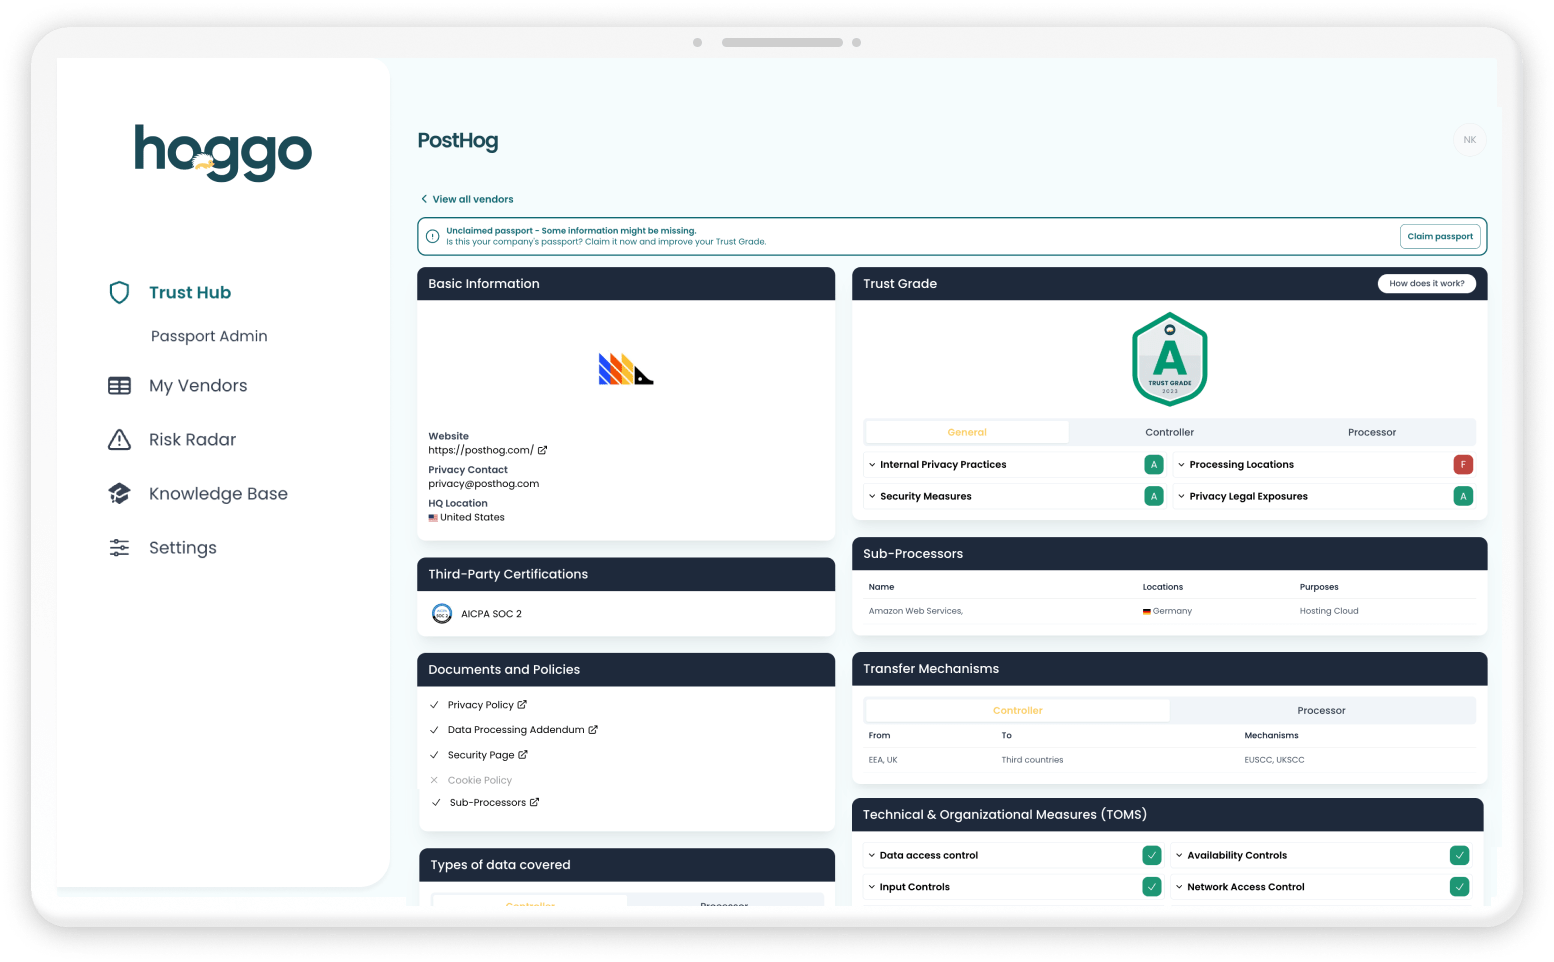Click the Claim passport button
Screen dimensions: 1554x962
1440,237
